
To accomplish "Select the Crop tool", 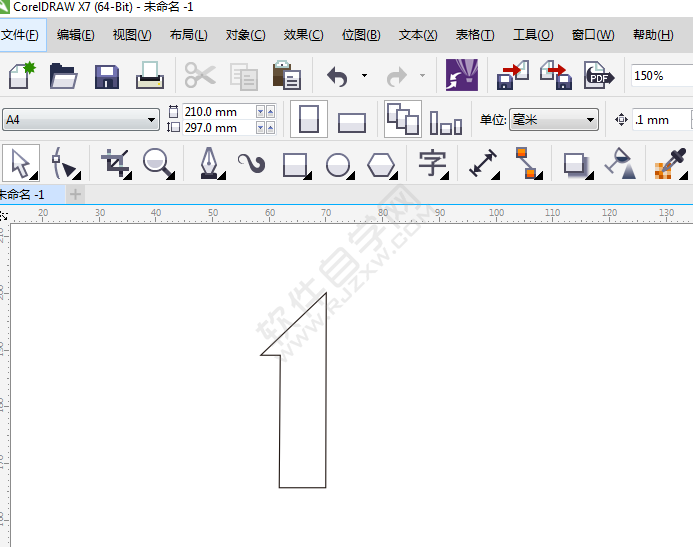I will [116, 162].
